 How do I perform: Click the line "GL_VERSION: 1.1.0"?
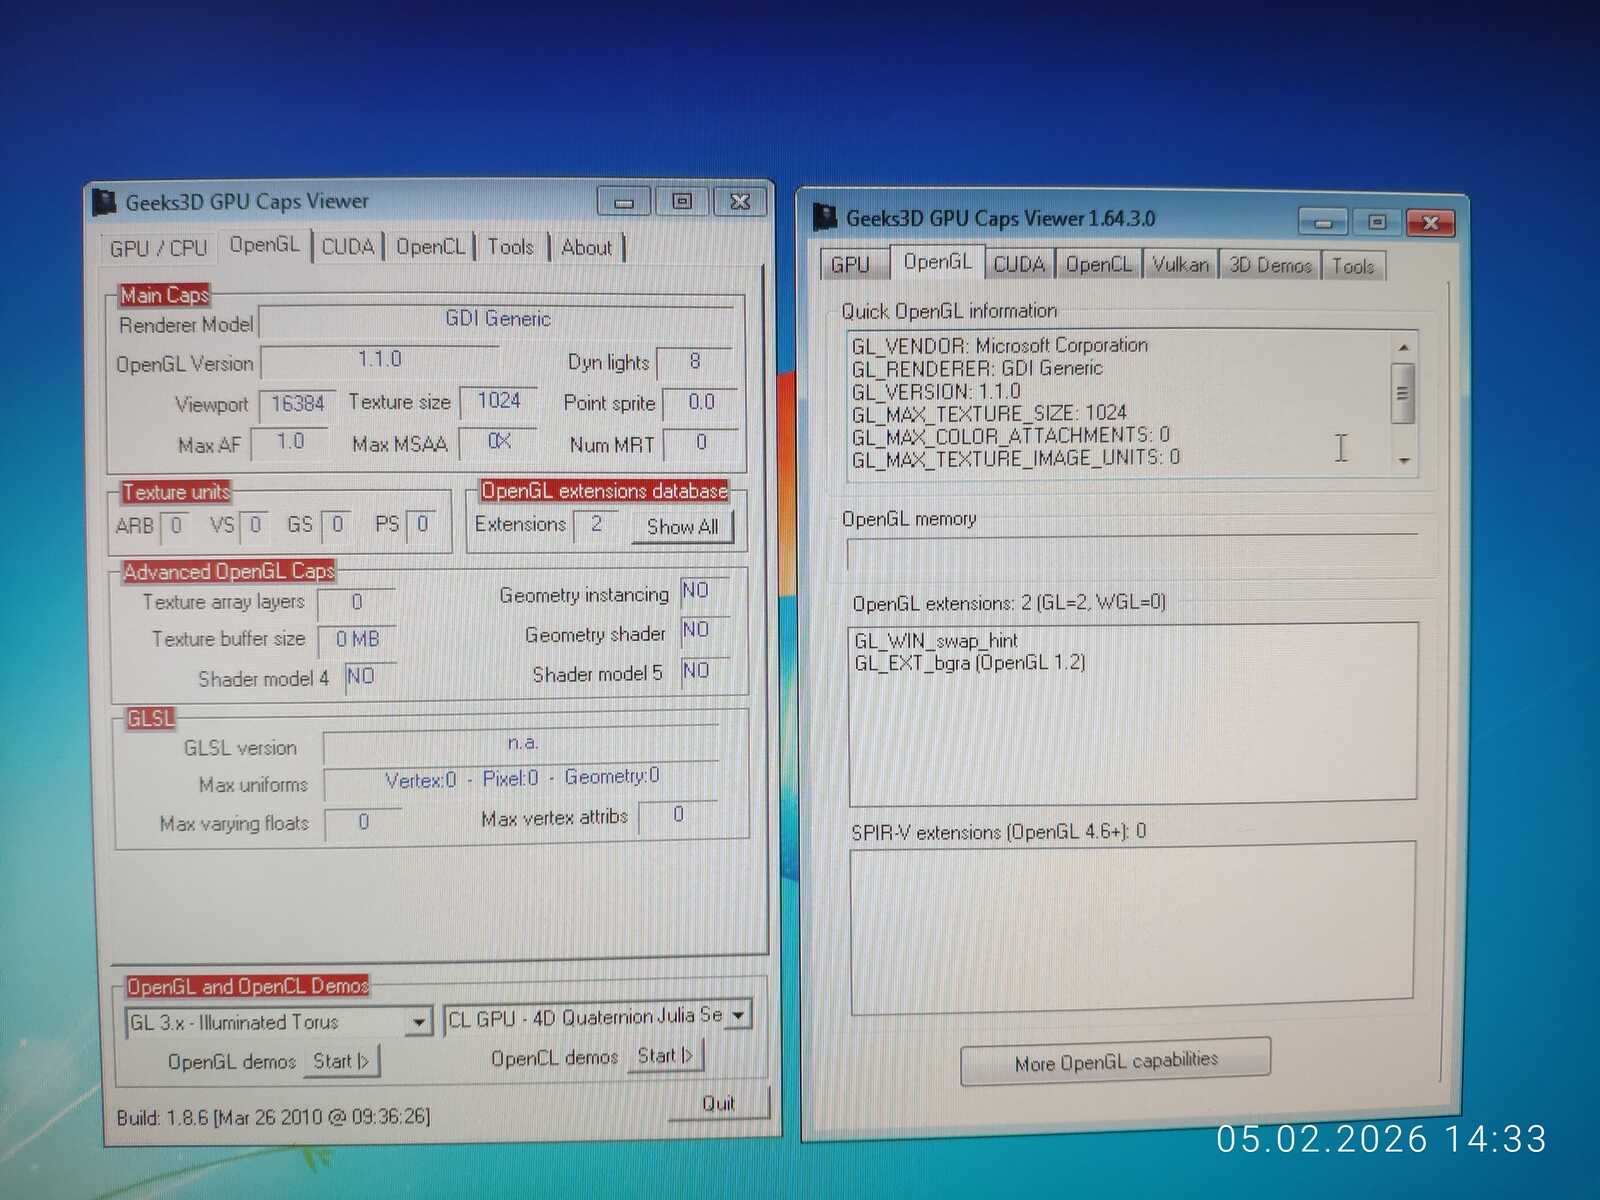936,392
